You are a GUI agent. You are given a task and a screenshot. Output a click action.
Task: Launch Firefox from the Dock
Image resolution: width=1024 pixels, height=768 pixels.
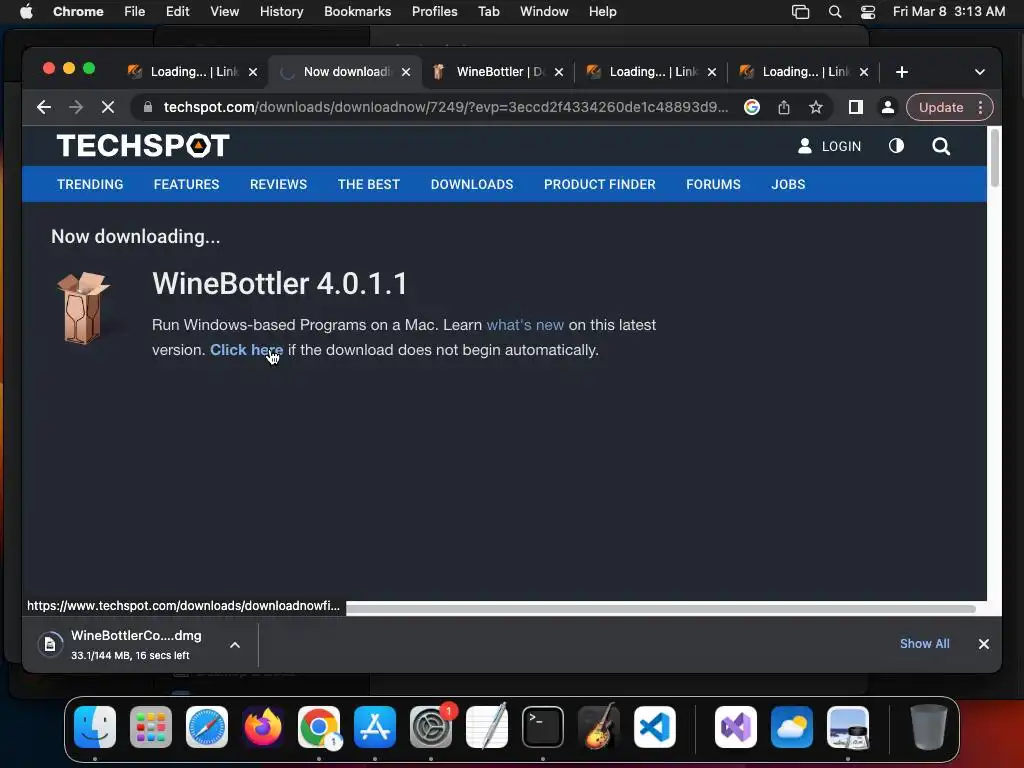pos(263,727)
